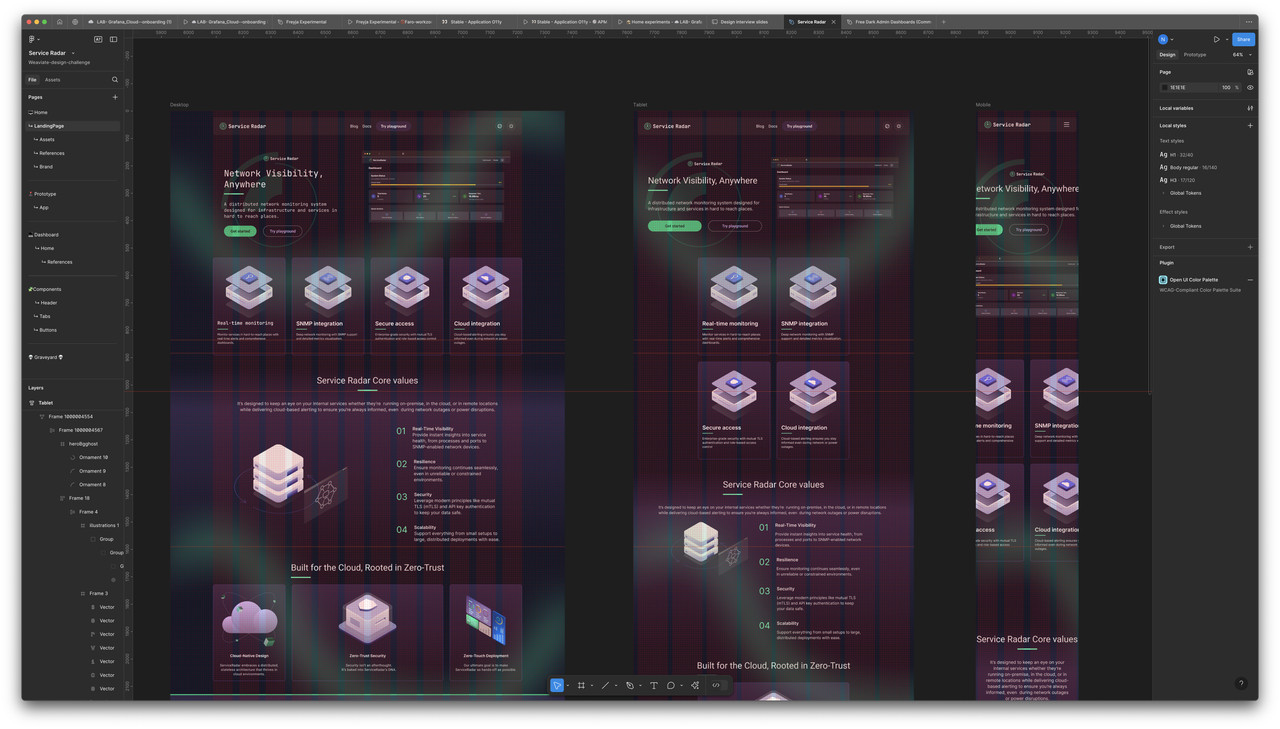Click the page export settings icon
Screen dimensions: 1280x729
[1250, 72]
